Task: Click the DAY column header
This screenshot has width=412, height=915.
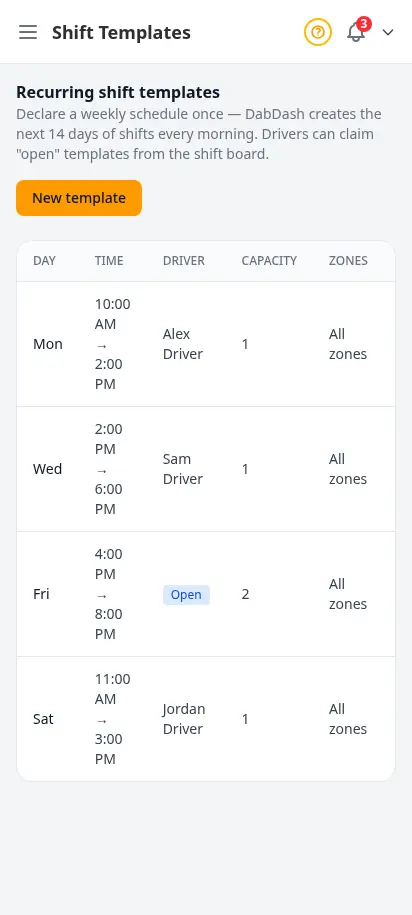Action: (x=44, y=261)
